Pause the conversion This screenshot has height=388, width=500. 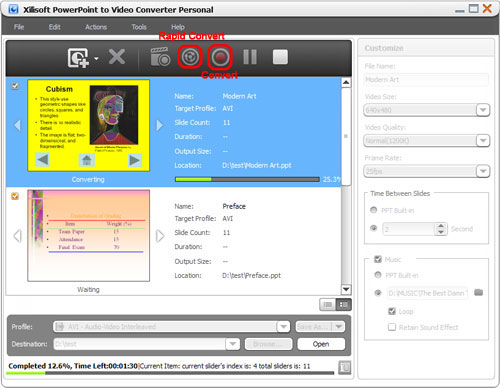(250, 57)
